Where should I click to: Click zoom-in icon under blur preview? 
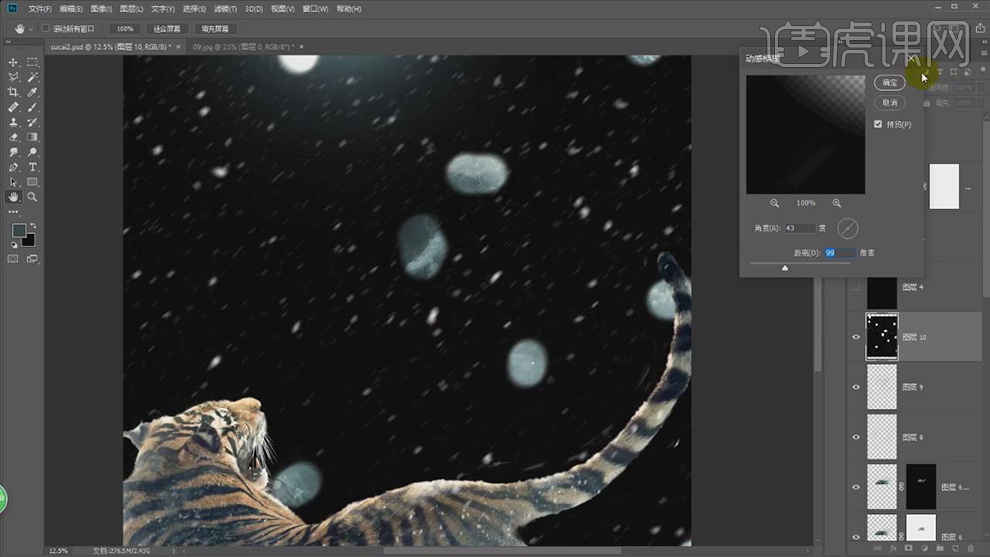click(837, 203)
